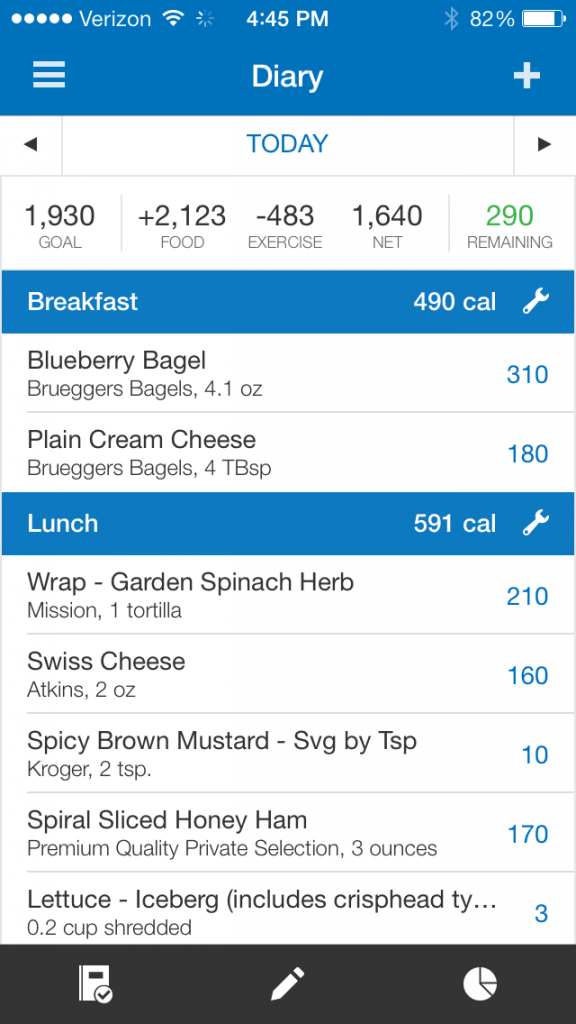
Task: Tap the plus icon to add food
Action: click(x=527, y=76)
